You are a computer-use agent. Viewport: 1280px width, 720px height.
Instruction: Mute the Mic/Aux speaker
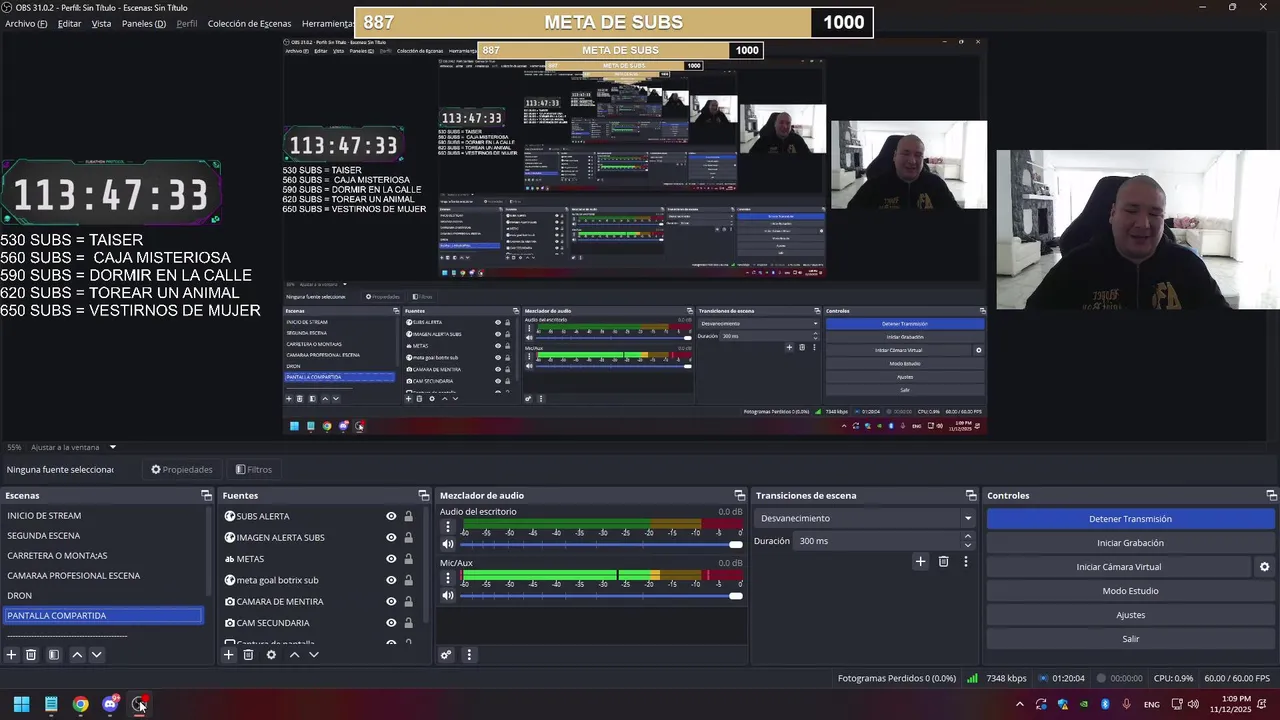tap(448, 595)
